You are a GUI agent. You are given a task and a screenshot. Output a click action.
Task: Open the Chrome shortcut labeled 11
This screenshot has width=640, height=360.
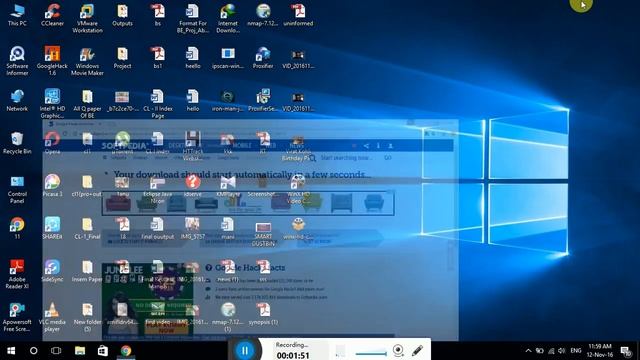pos(17,227)
